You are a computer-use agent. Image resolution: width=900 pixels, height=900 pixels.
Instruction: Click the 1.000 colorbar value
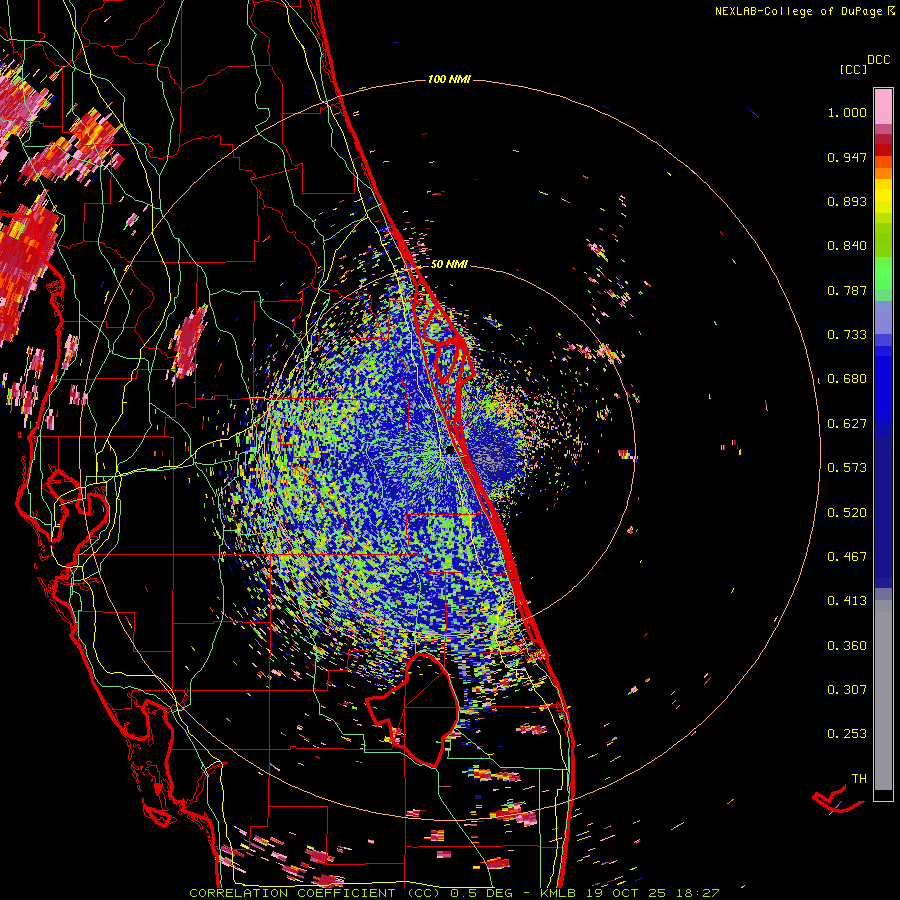847,112
